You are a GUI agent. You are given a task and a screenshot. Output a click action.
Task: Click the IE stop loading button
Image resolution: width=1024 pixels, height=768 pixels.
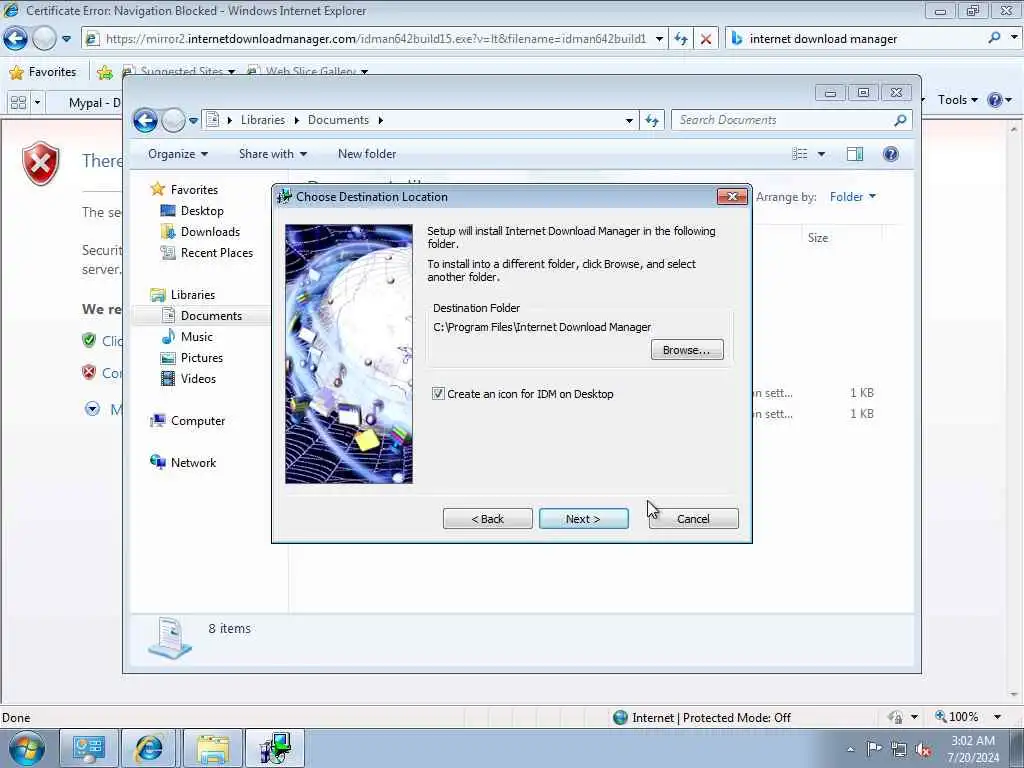tap(706, 39)
